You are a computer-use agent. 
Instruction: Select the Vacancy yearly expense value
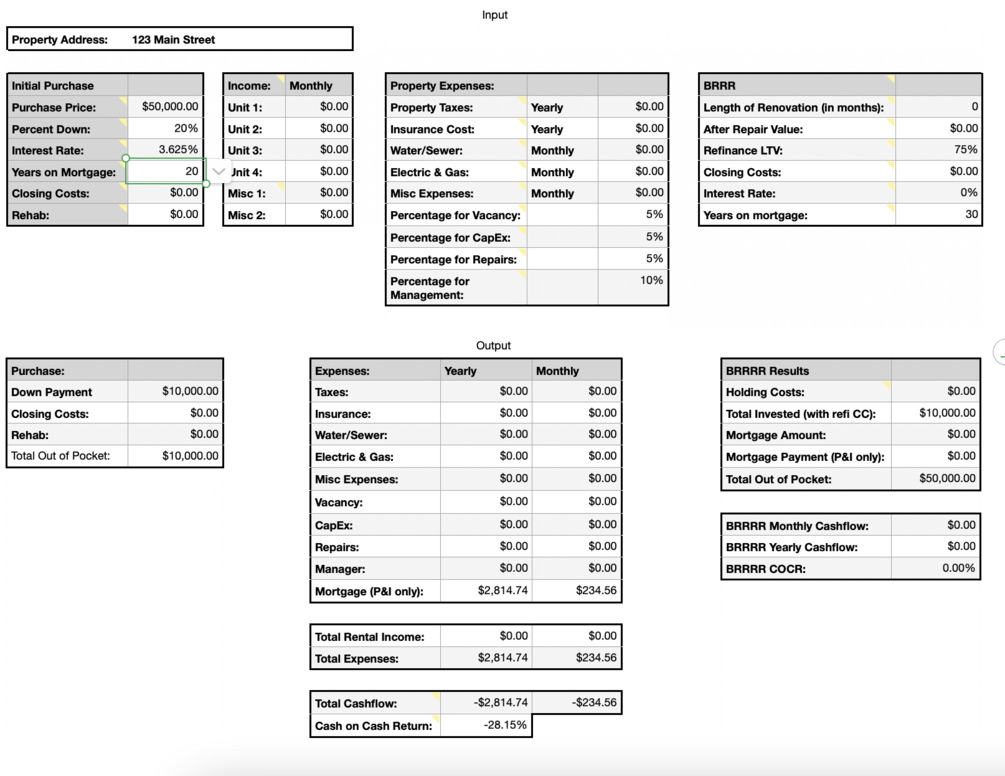click(x=486, y=502)
